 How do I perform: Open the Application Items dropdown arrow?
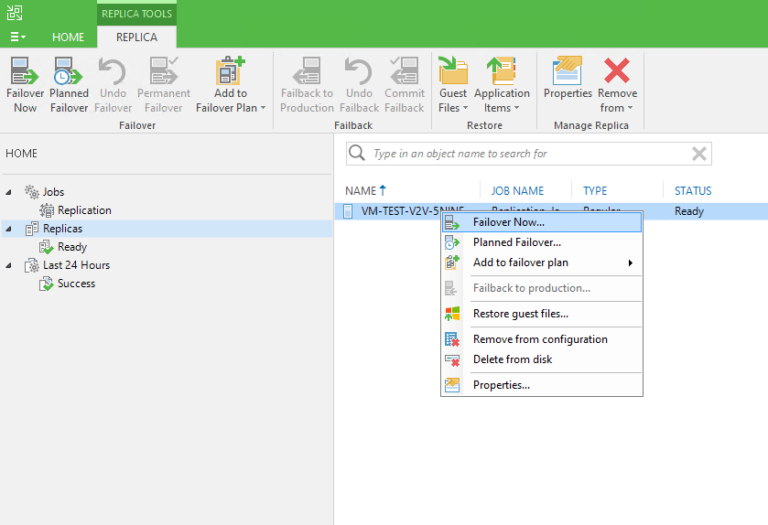(x=516, y=108)
